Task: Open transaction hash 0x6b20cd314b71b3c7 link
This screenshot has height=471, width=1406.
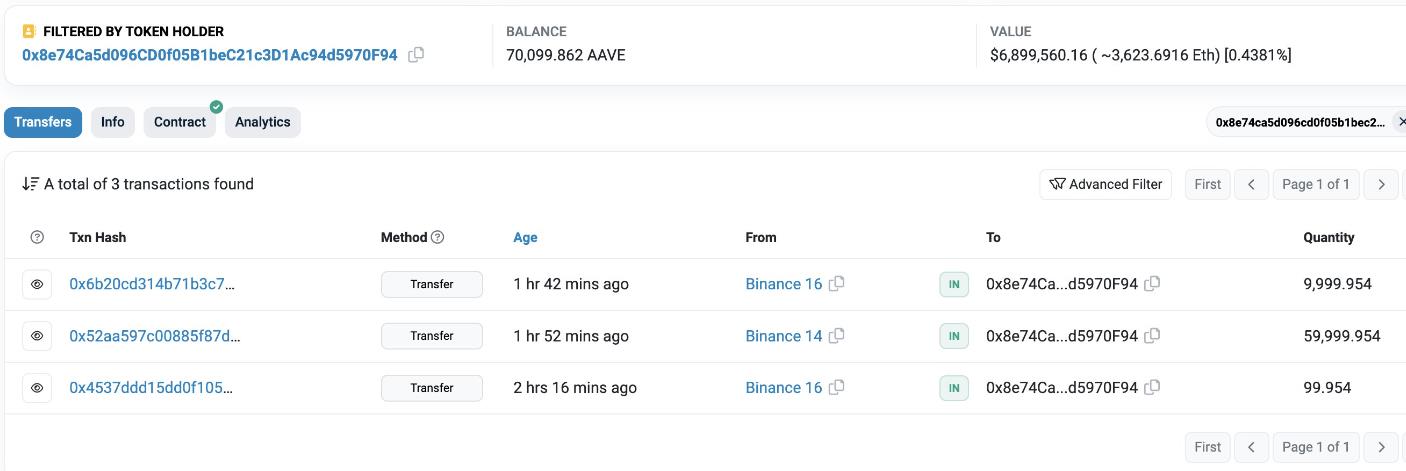Action: (152, 284)
